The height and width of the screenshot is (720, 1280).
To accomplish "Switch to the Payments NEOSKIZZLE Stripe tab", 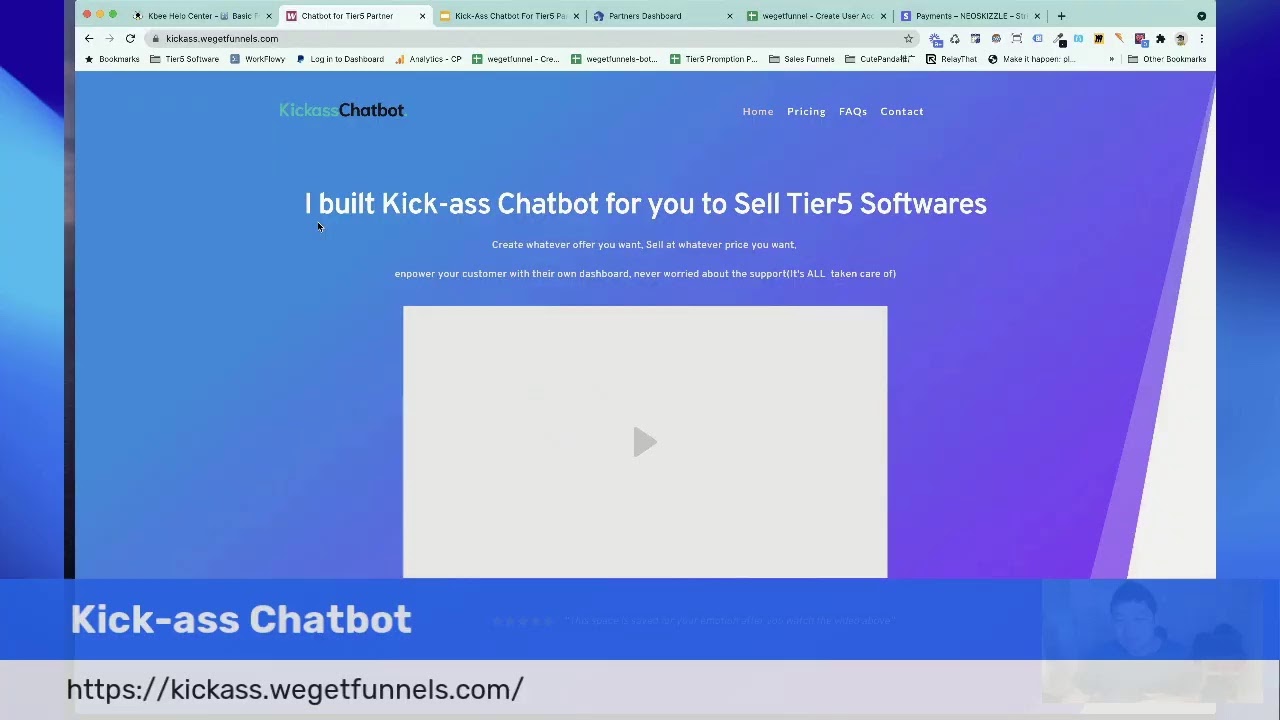I will pyautogui.click(x=971, y=16).
